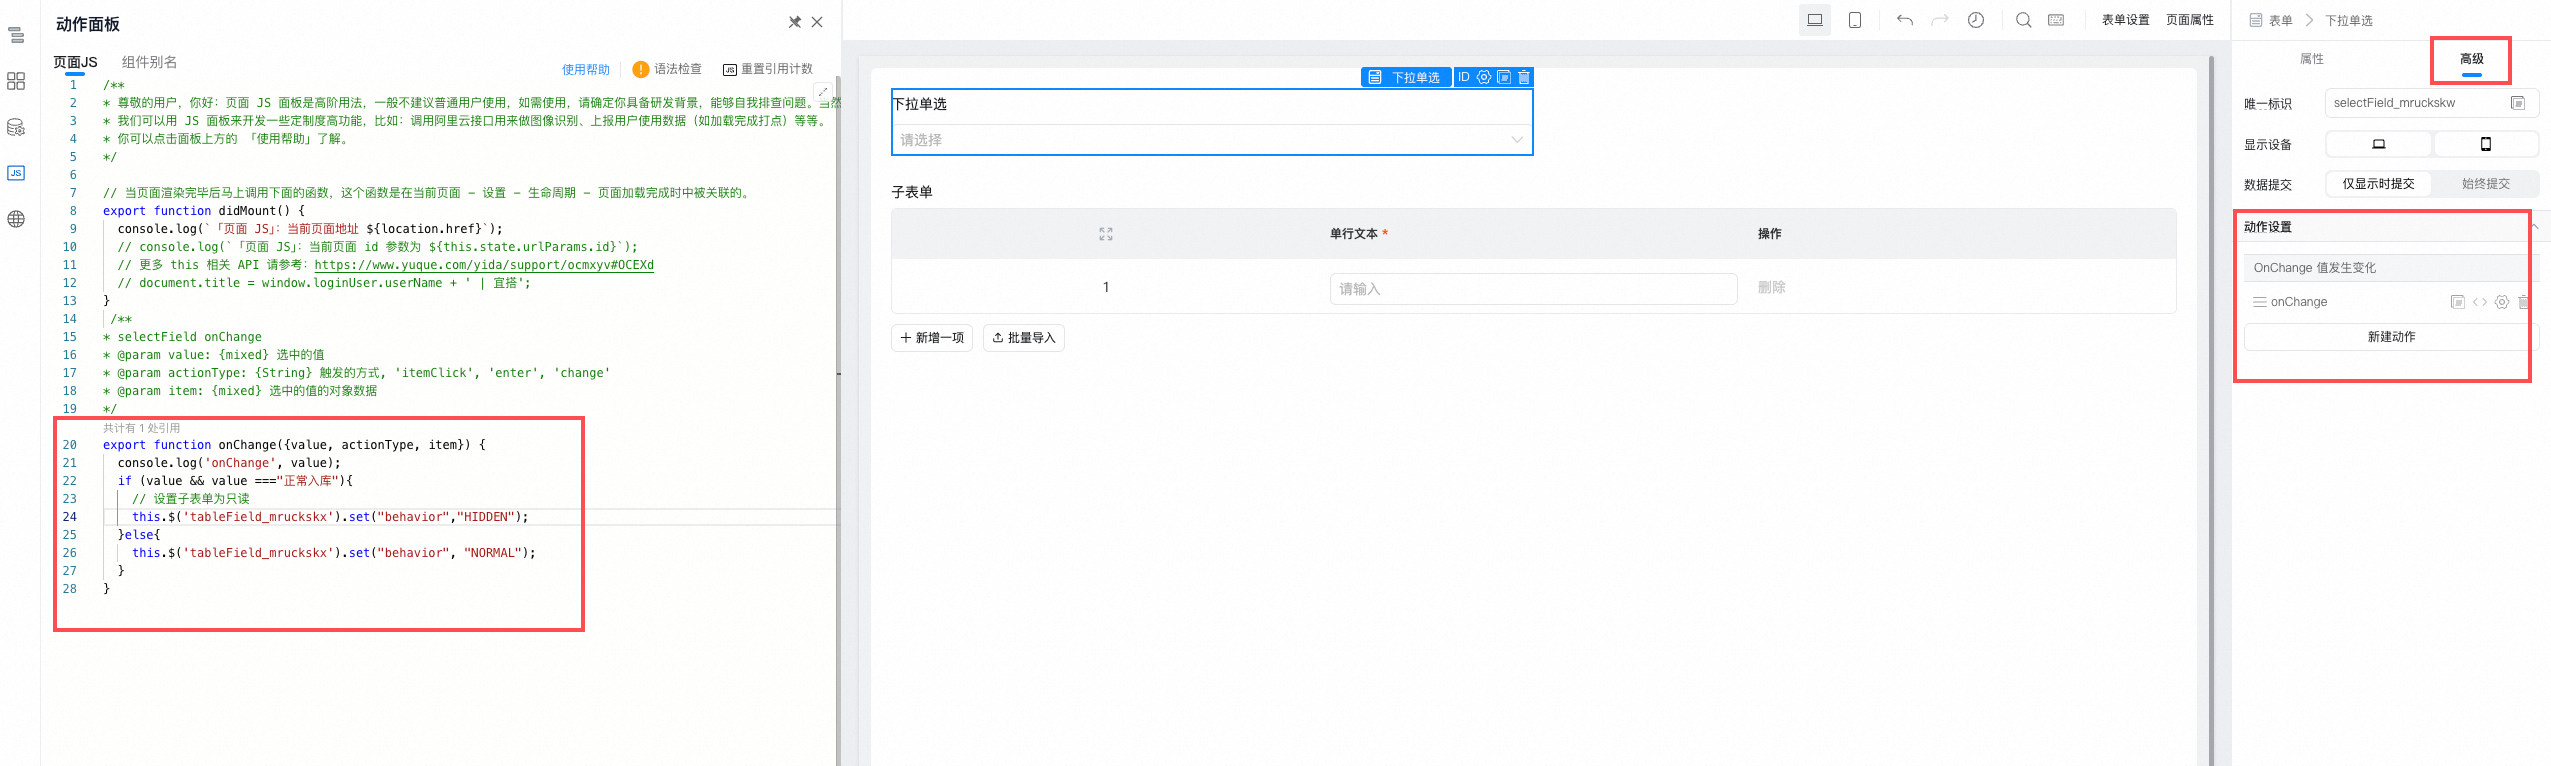Image resolution: width=2551 pixels, height=766 pixels.
Task: Click the dropdown component label 下拉单选
Action: (x=920, y=104)
